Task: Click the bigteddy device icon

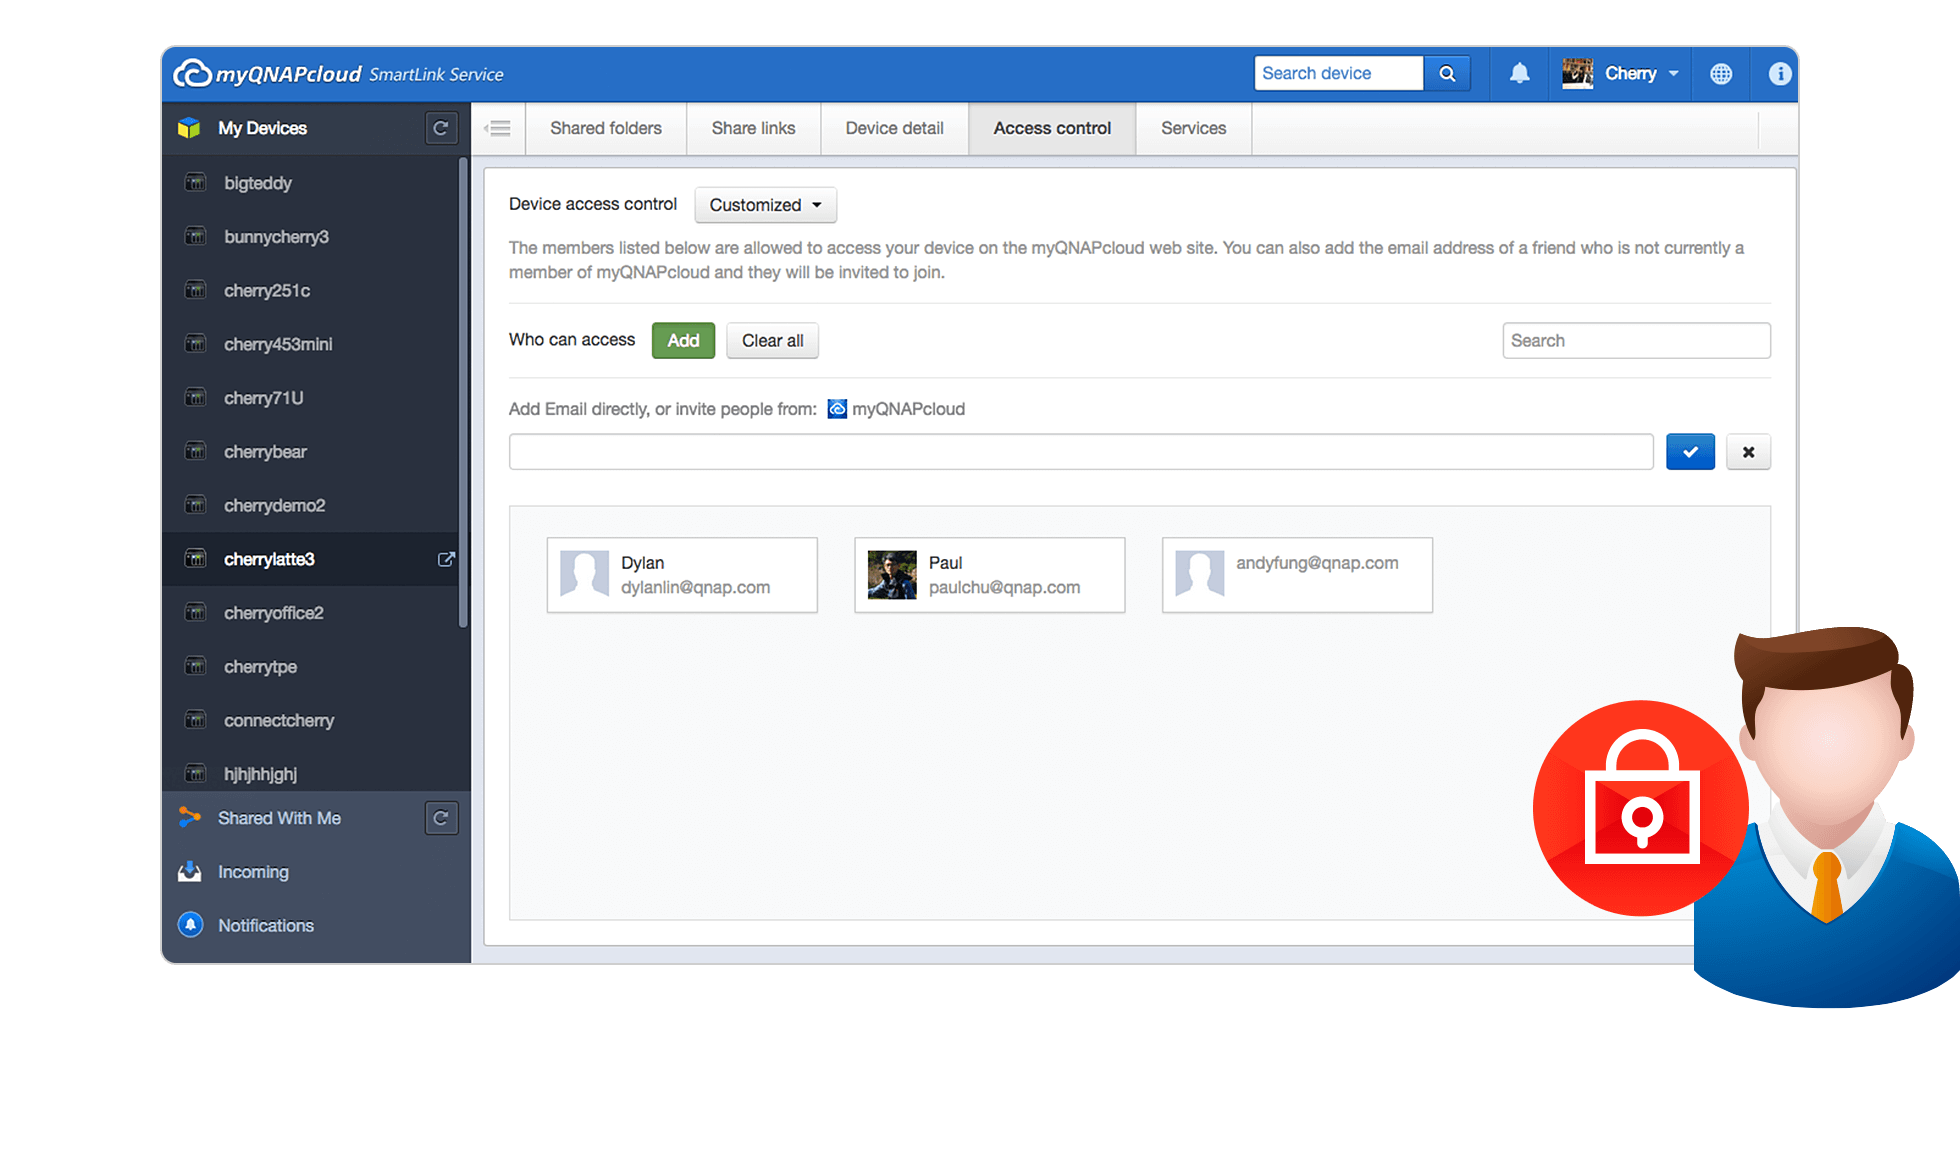Action: coord(196,183)
